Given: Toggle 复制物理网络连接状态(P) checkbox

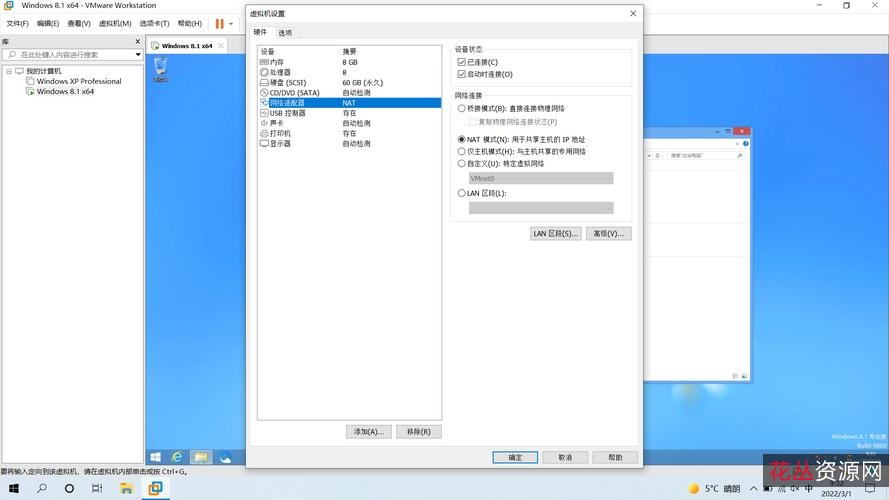Looking at the screenshot, I should pos(472,122).
